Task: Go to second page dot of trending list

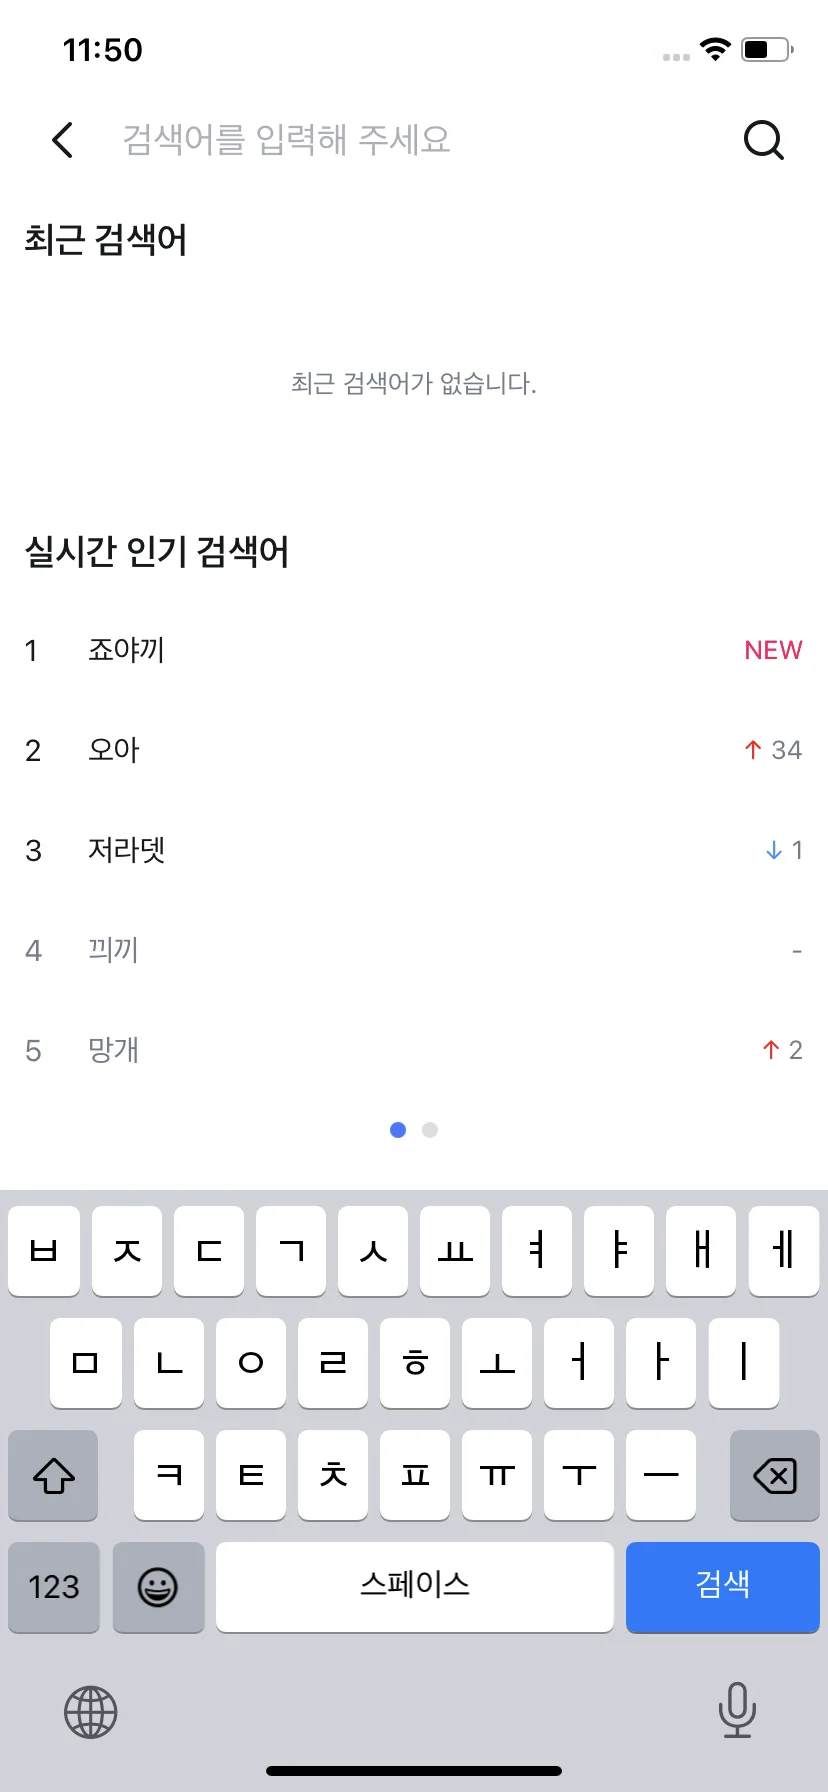Action: click(430, 1130)
